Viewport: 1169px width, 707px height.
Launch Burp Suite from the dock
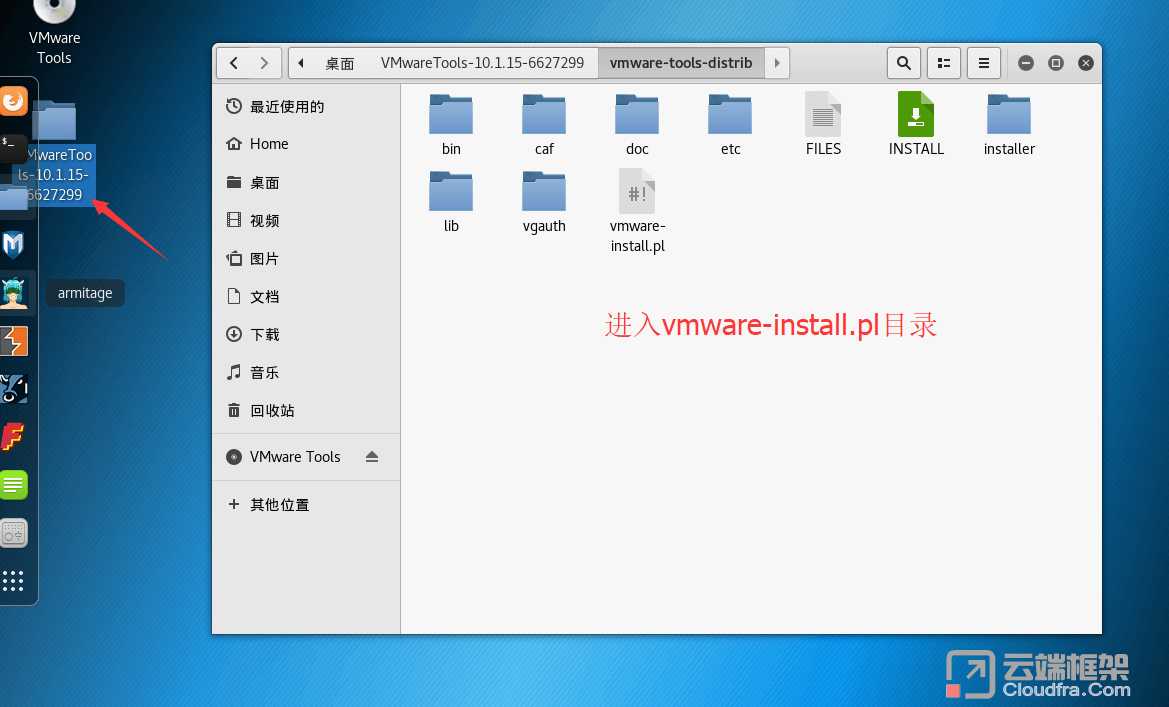[13, 341]
